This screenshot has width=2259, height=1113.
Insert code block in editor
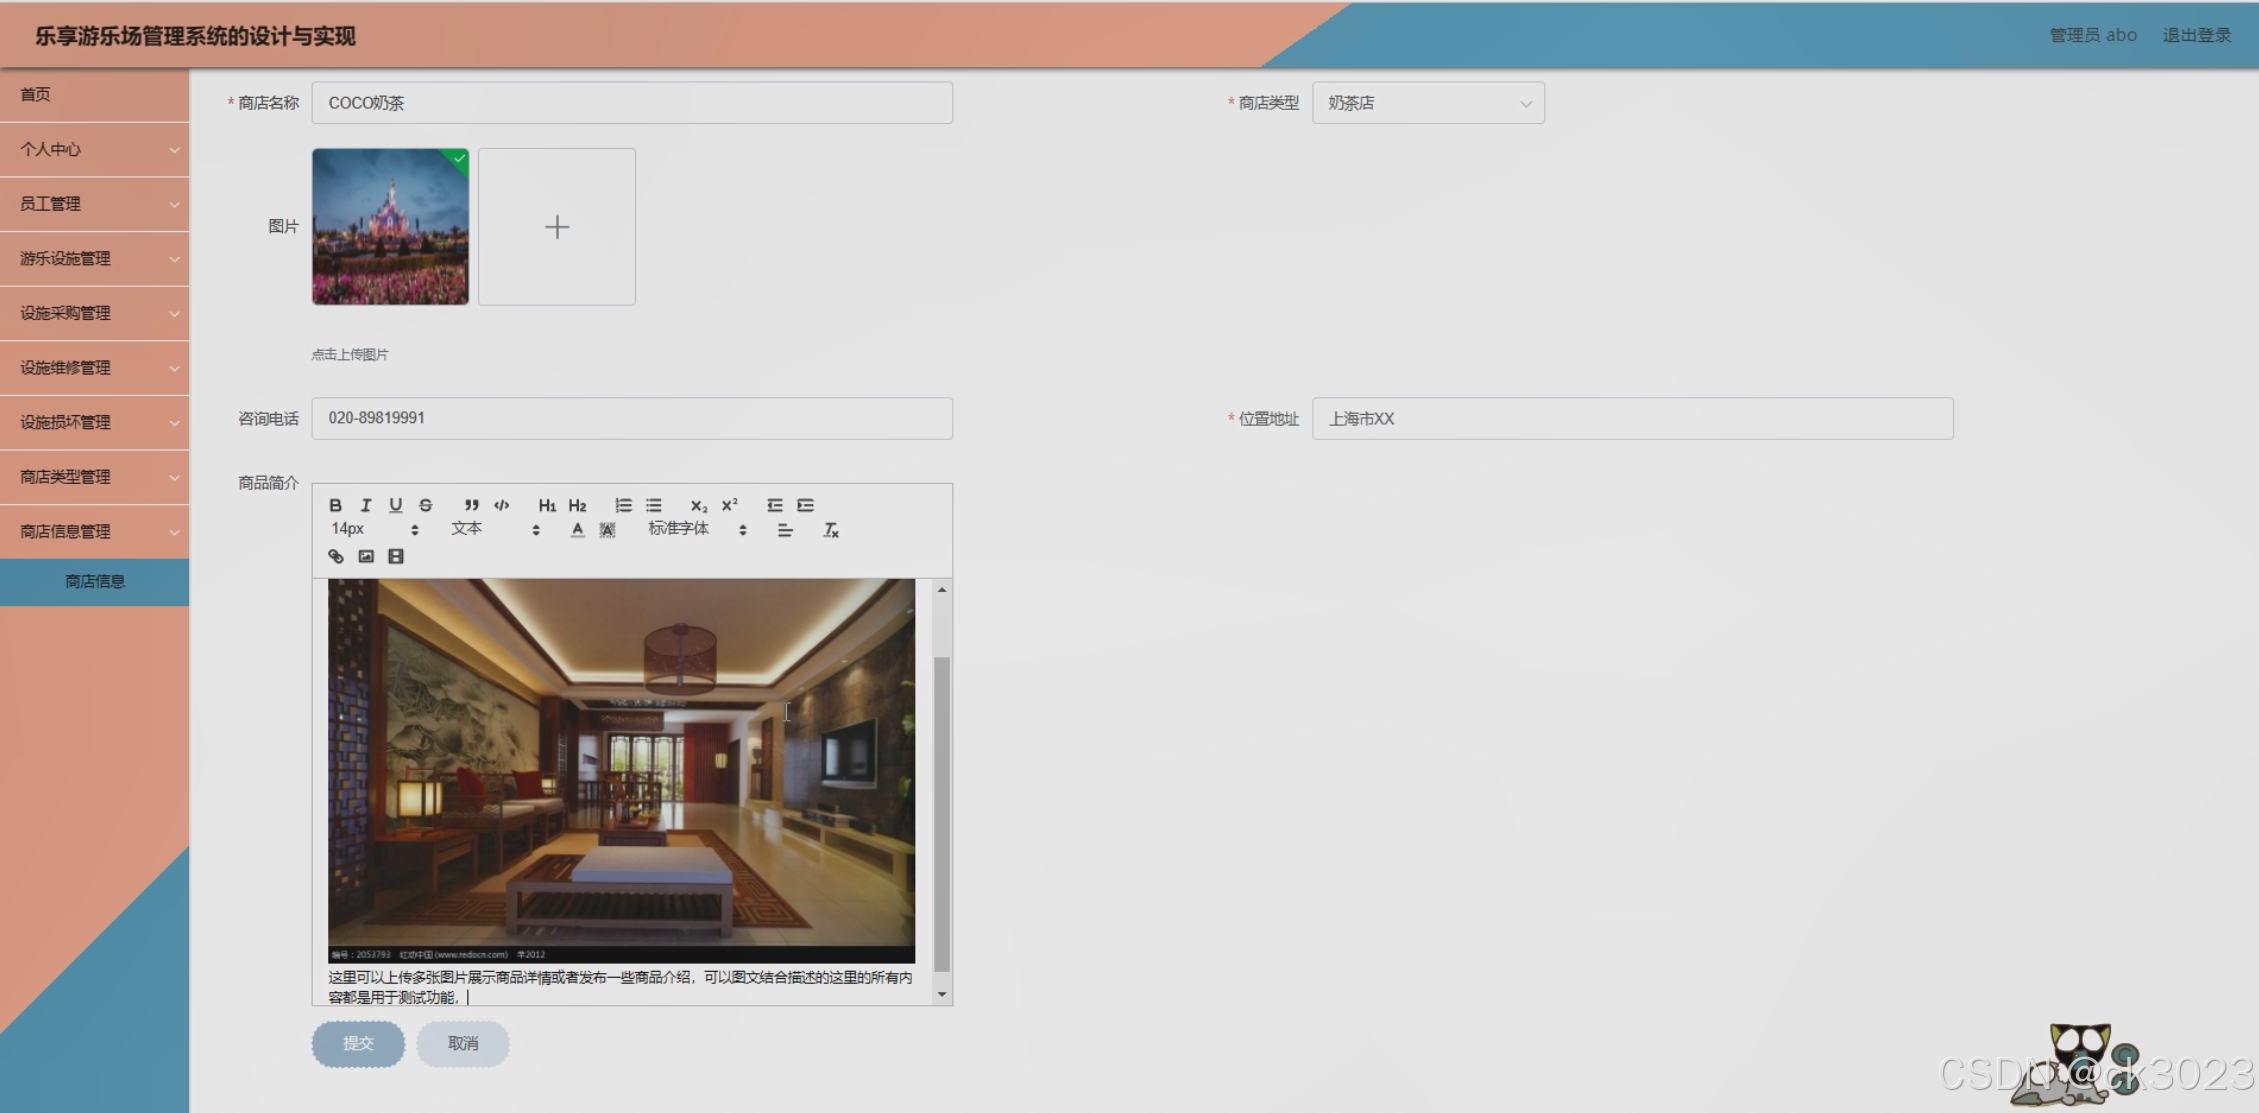pyautogui.click(x=502, y=505)
